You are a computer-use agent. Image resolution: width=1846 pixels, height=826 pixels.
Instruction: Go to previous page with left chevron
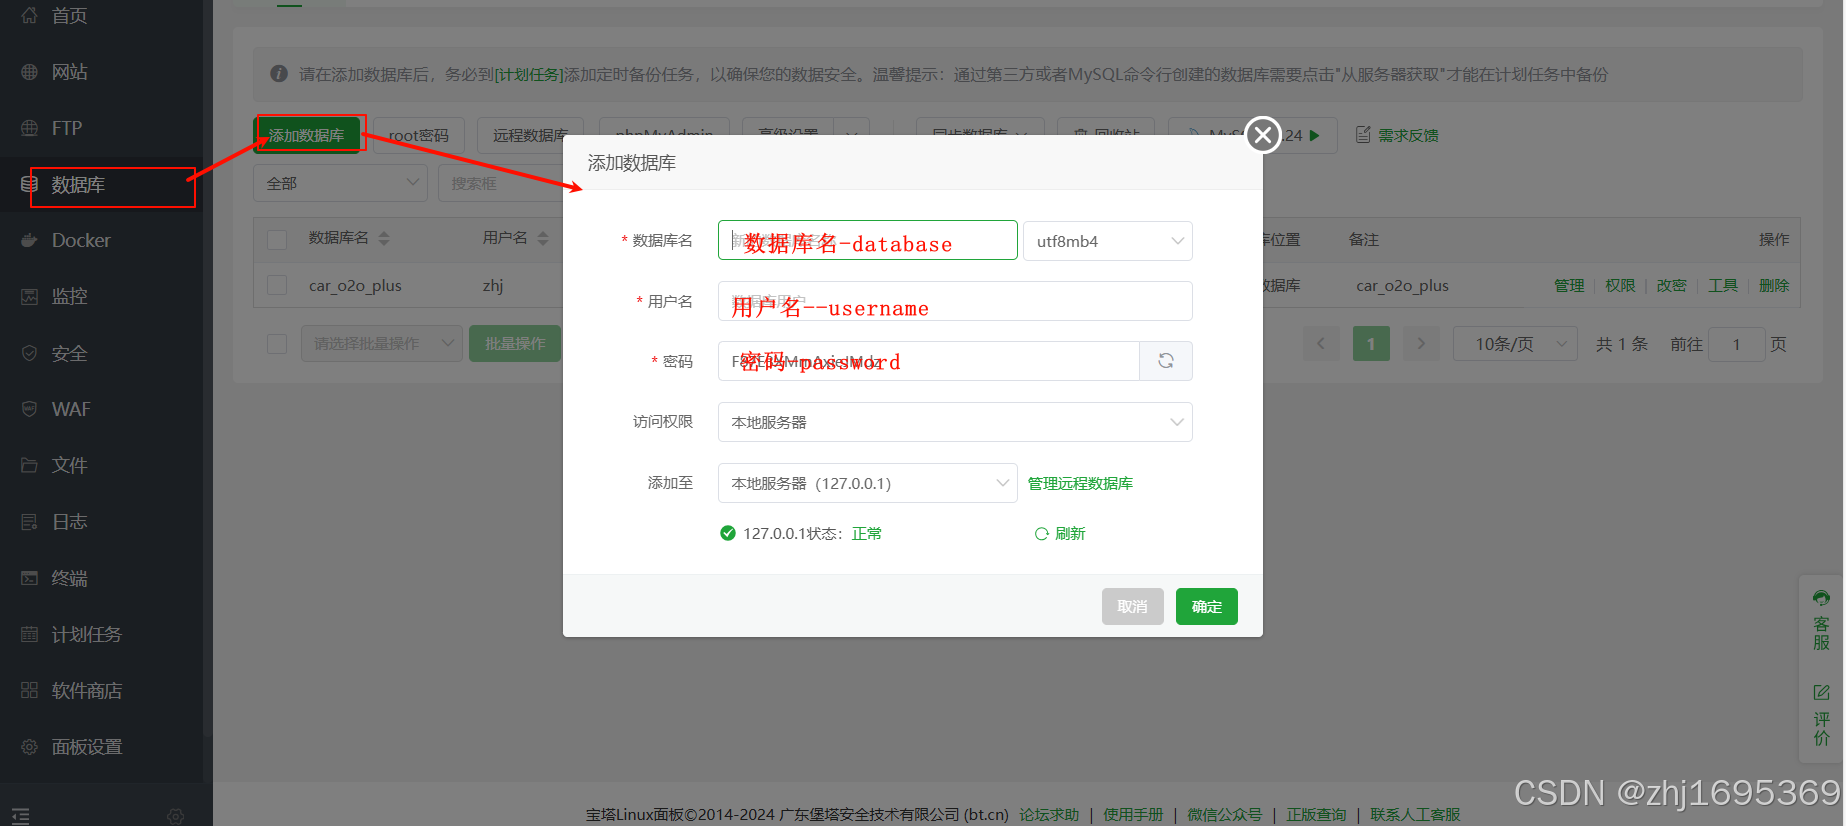pos(1321,344)
